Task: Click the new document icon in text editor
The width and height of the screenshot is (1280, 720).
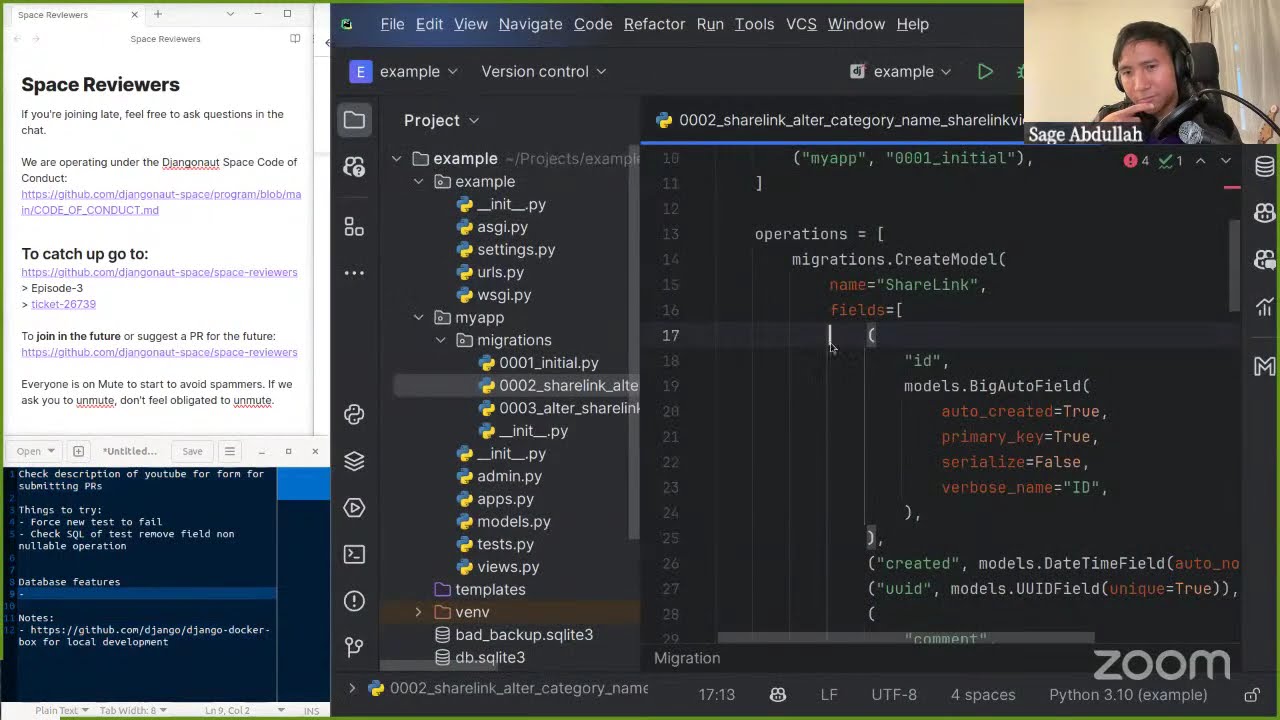Action: [78, 451]
